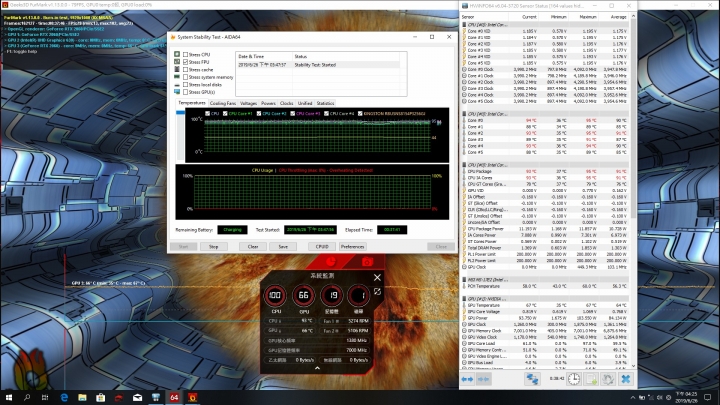Start HWiNFO logging with document icon

591,379
